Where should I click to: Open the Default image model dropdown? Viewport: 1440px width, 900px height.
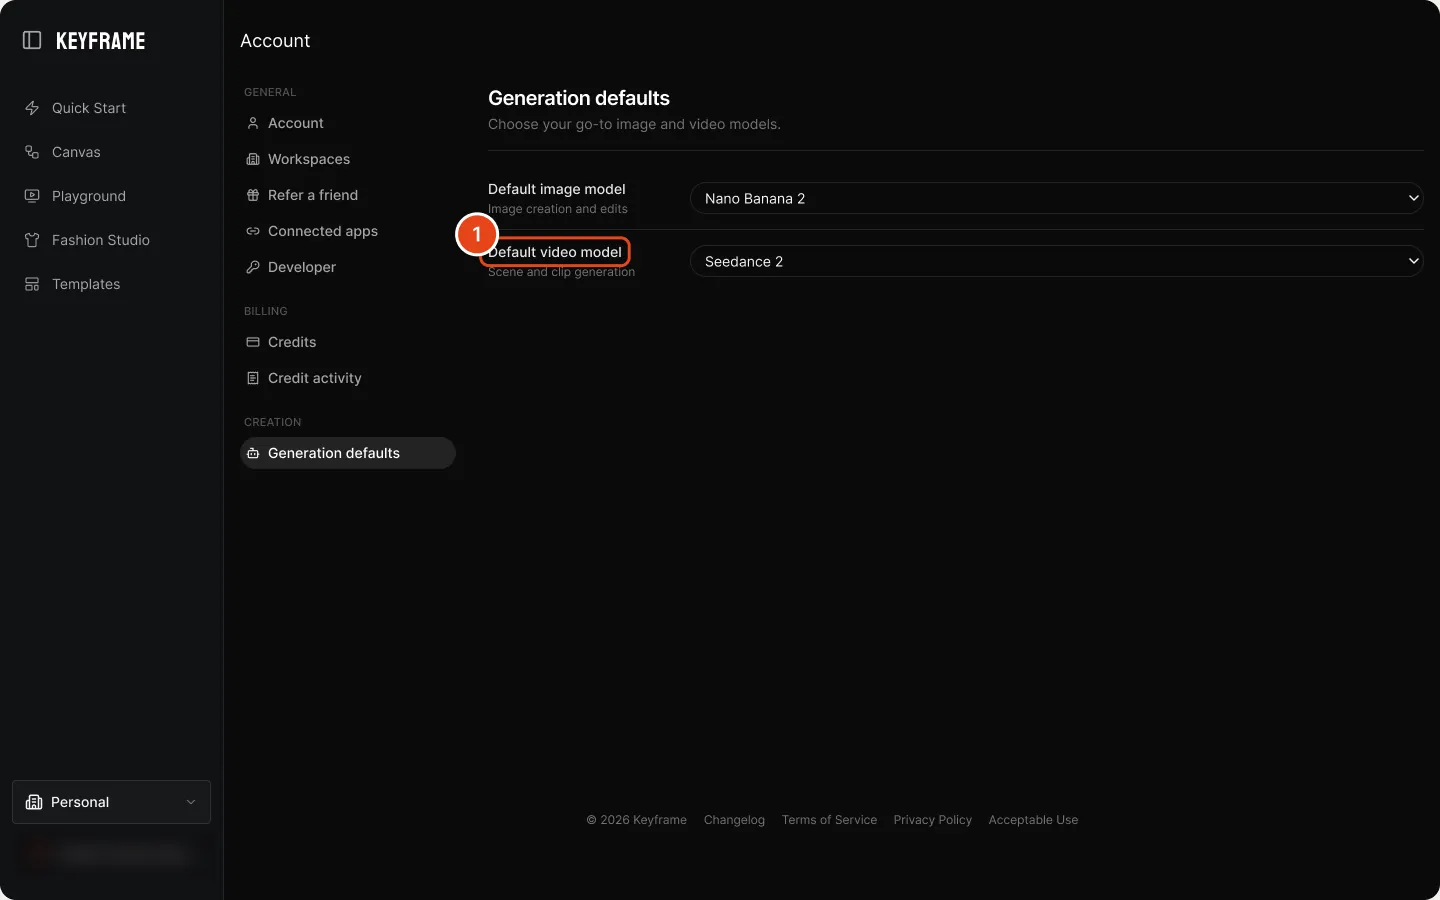(1056, 198)
